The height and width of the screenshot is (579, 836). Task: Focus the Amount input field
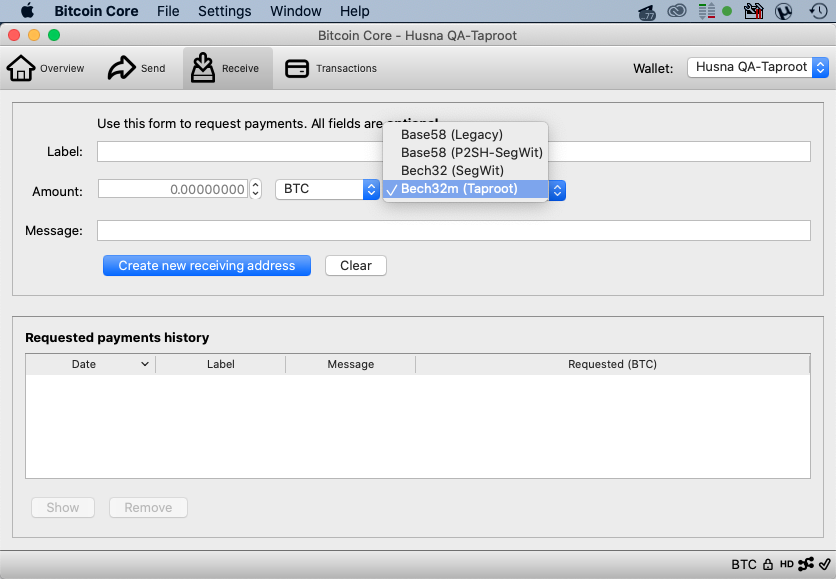coord(173,189)
